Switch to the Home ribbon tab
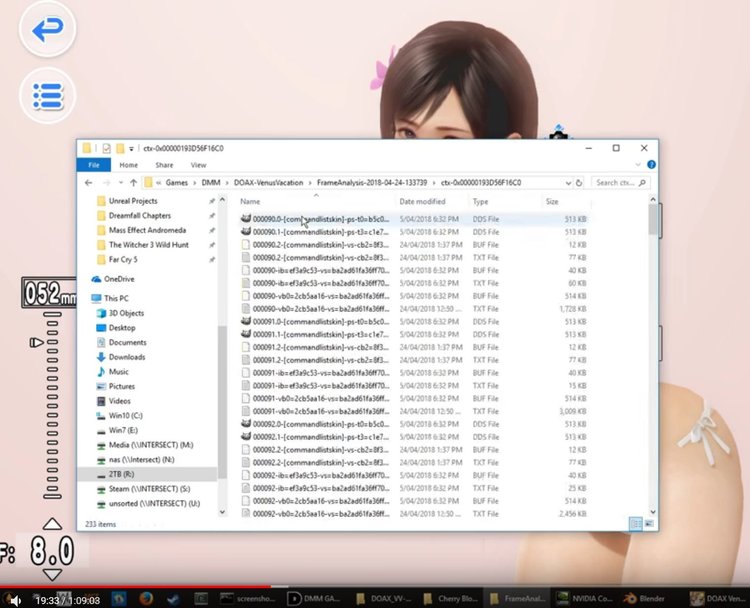The height and width of the screenshot is (608, 750). click(x=128, y=165)
